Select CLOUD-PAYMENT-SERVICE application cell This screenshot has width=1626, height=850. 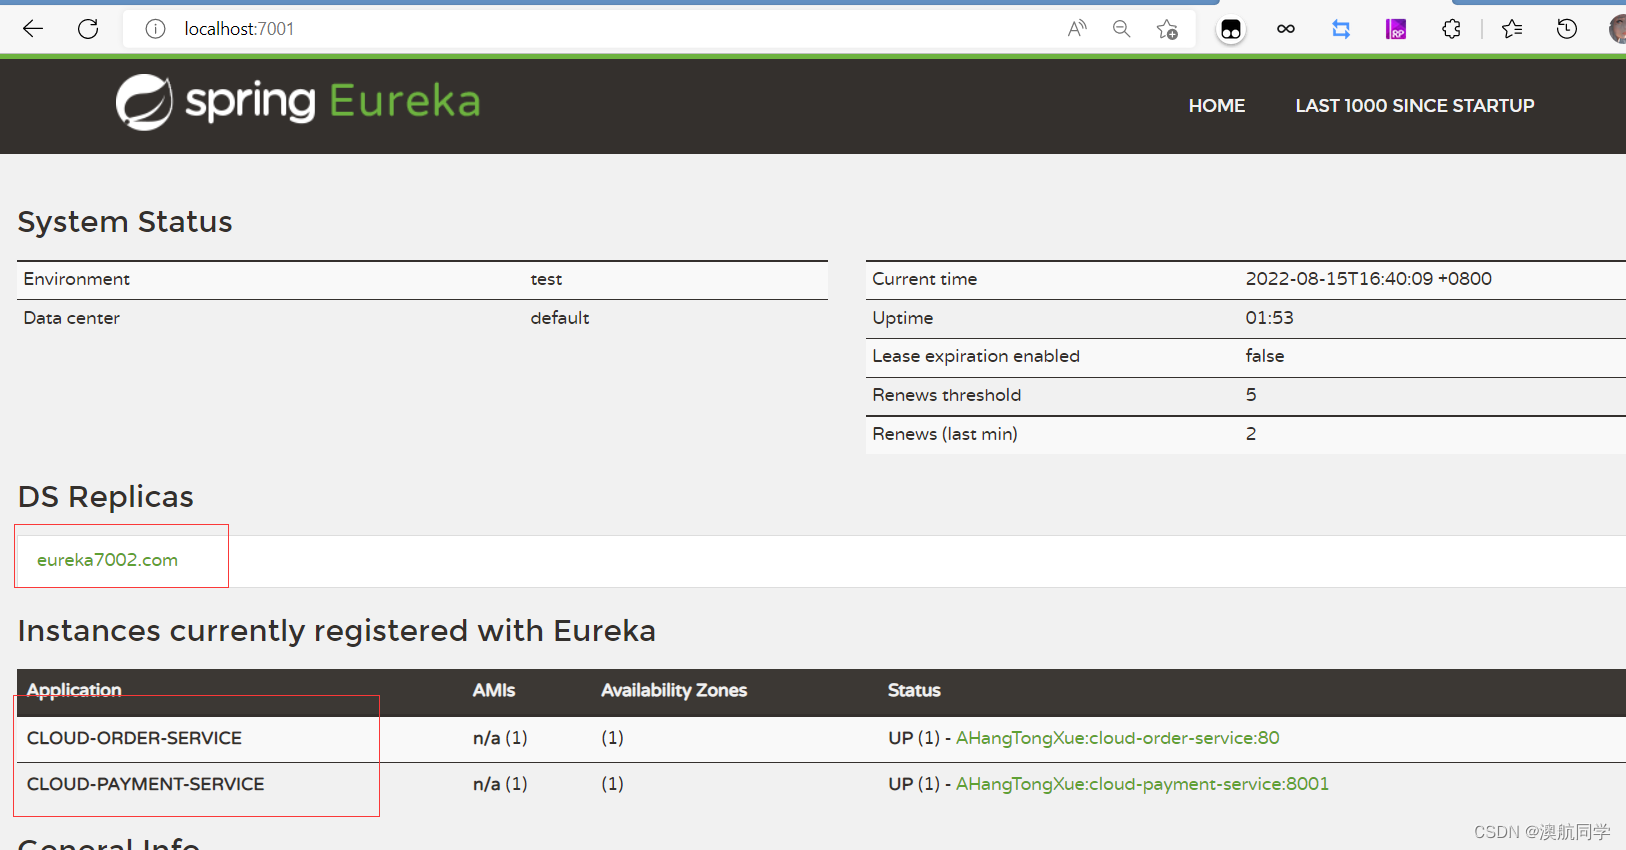tap(145, 784)
